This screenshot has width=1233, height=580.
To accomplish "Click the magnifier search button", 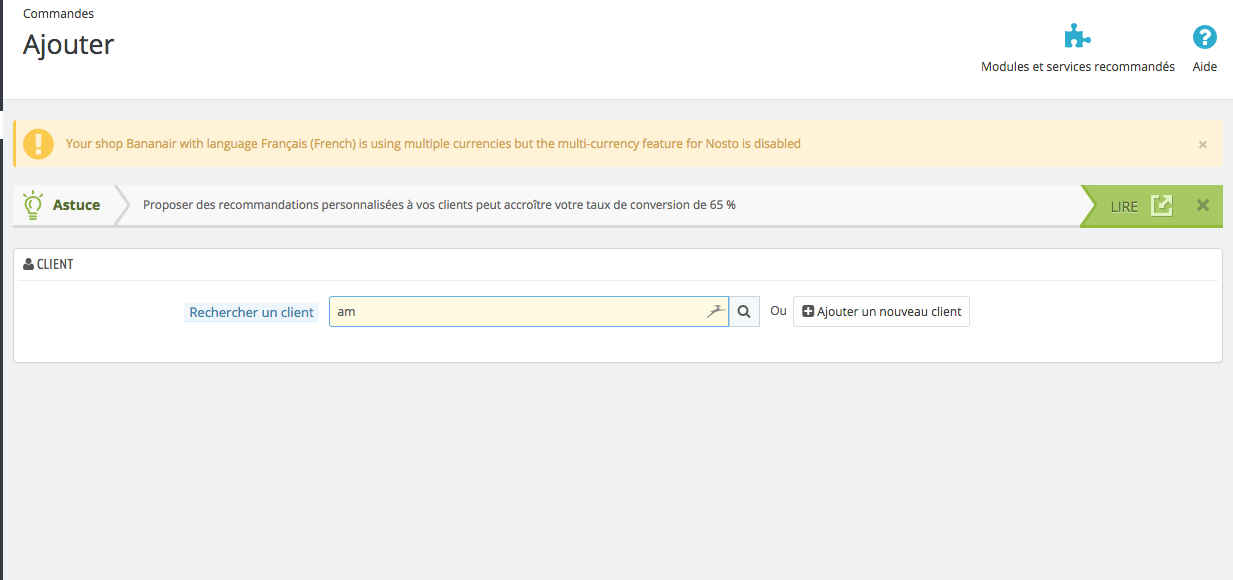I will tap(744, 312).
